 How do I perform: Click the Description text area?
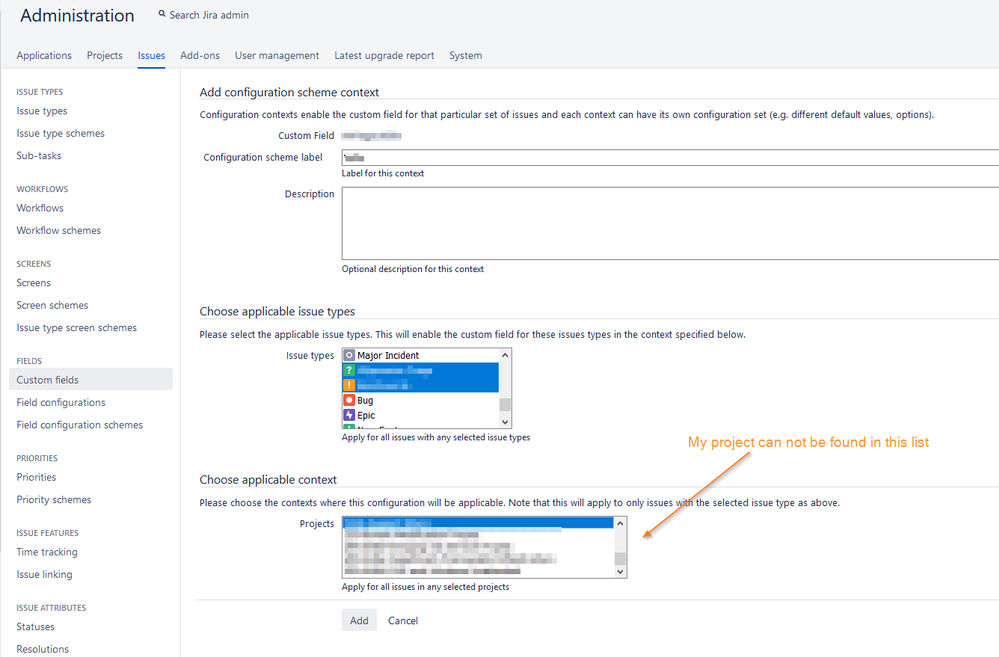coord(670,223)
